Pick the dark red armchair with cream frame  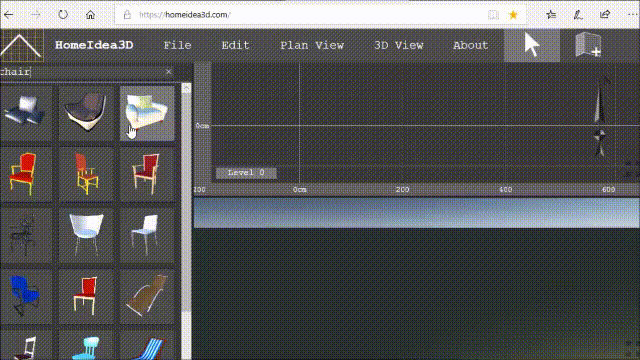point(147,174)
